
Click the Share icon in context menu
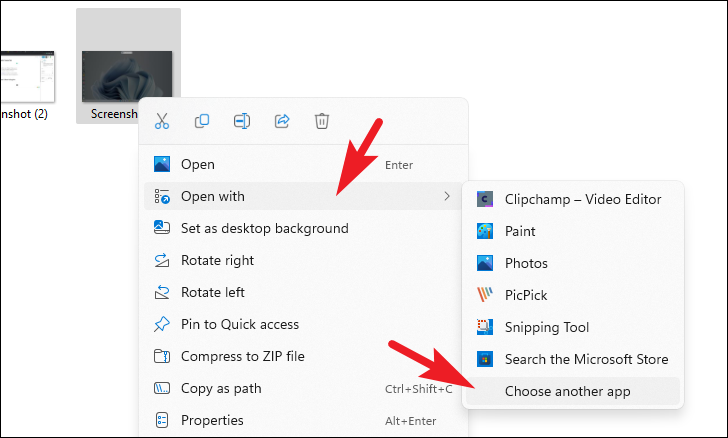[282, 121]
